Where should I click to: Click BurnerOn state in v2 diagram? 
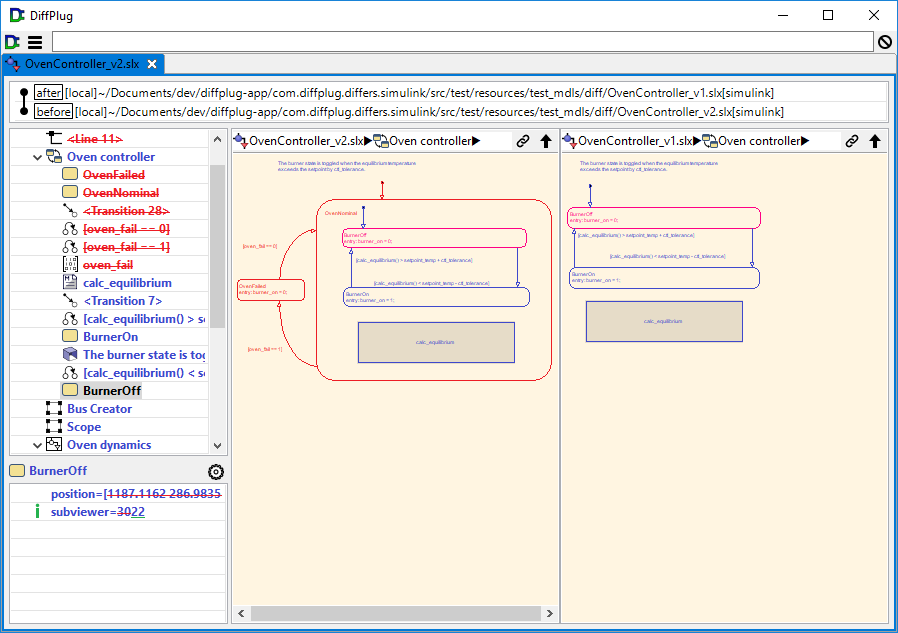pos(436,297)
